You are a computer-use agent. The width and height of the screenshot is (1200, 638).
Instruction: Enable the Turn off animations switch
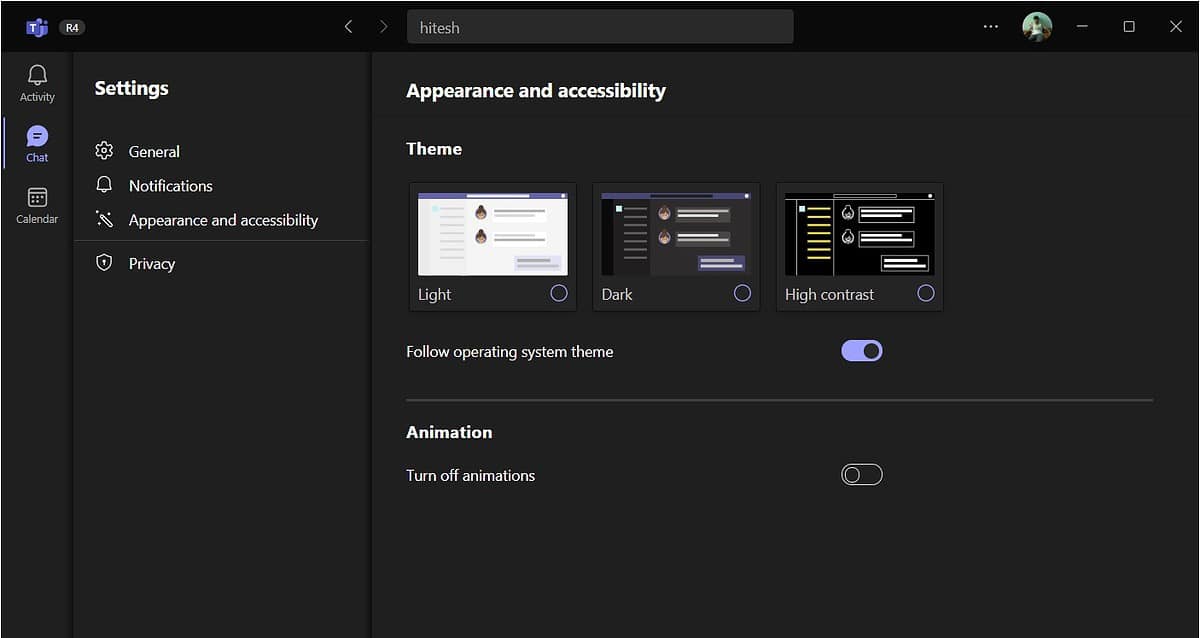coord(862,474)
